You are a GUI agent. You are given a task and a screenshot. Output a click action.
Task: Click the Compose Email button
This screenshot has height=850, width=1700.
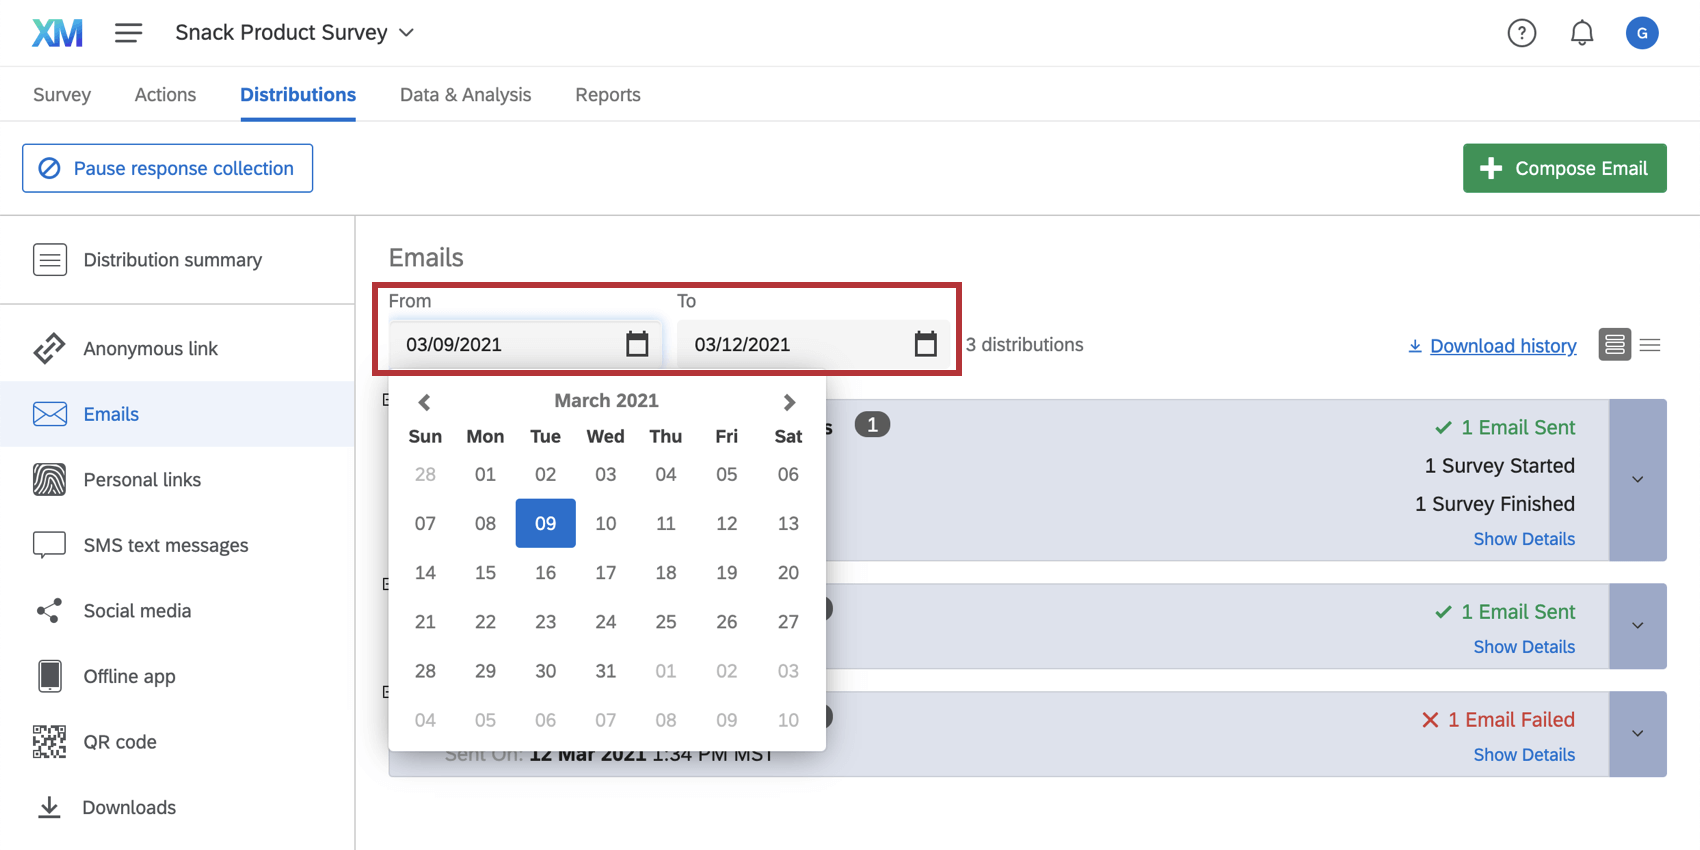tap(1564, 168)
